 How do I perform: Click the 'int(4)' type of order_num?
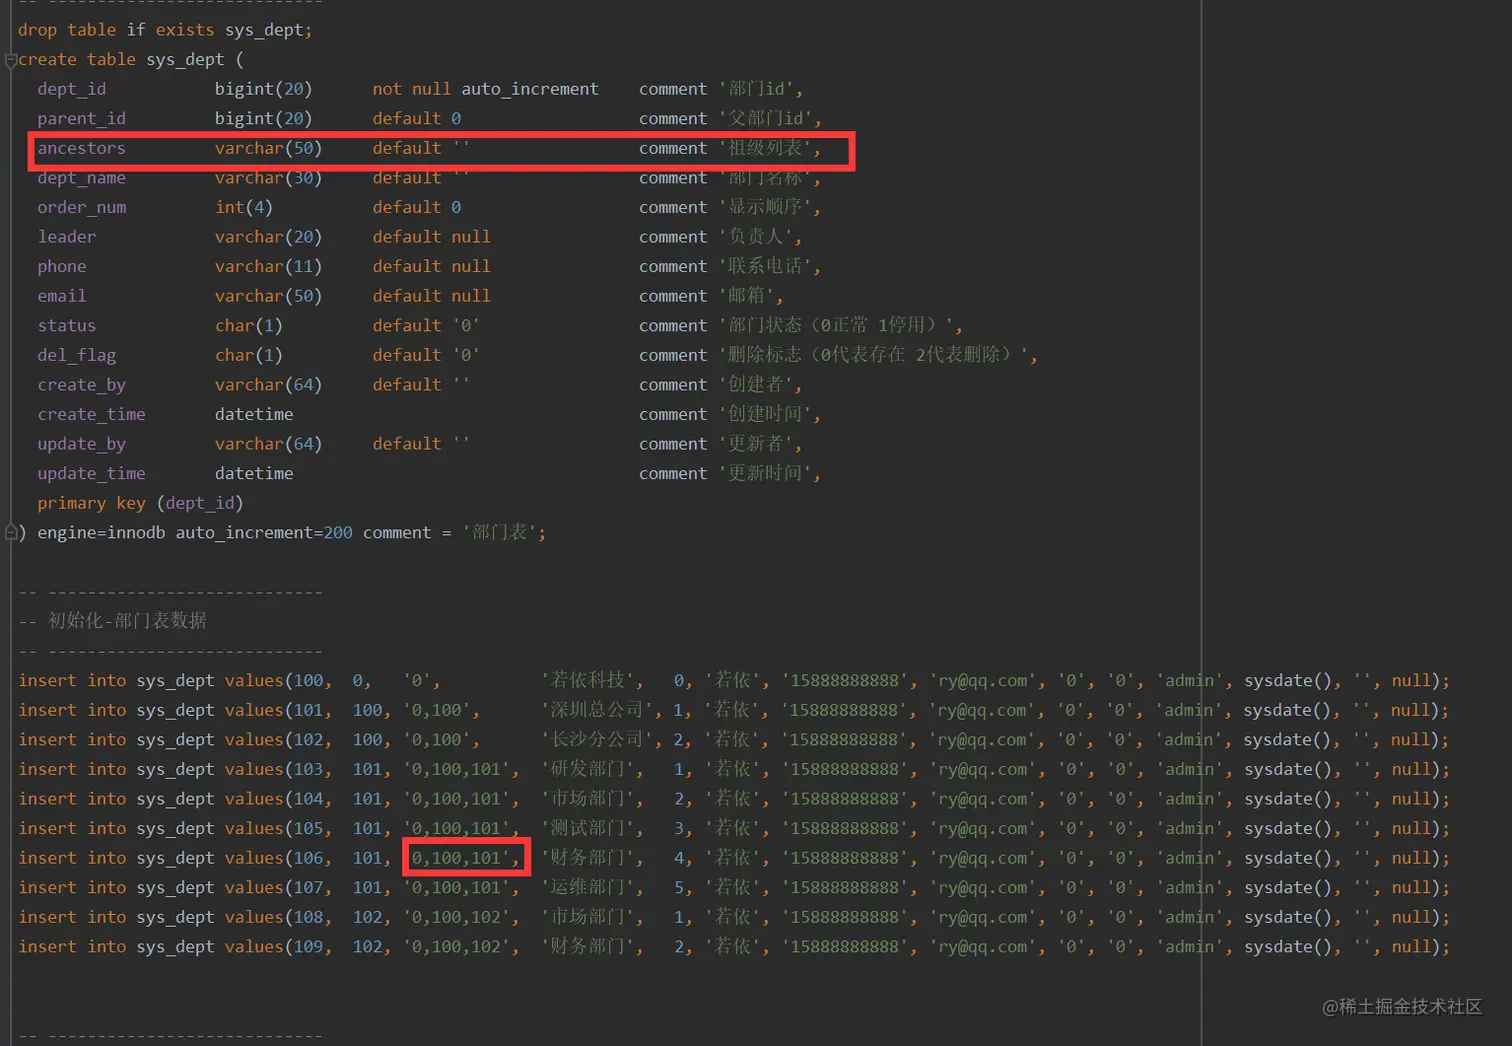point(244,207)
